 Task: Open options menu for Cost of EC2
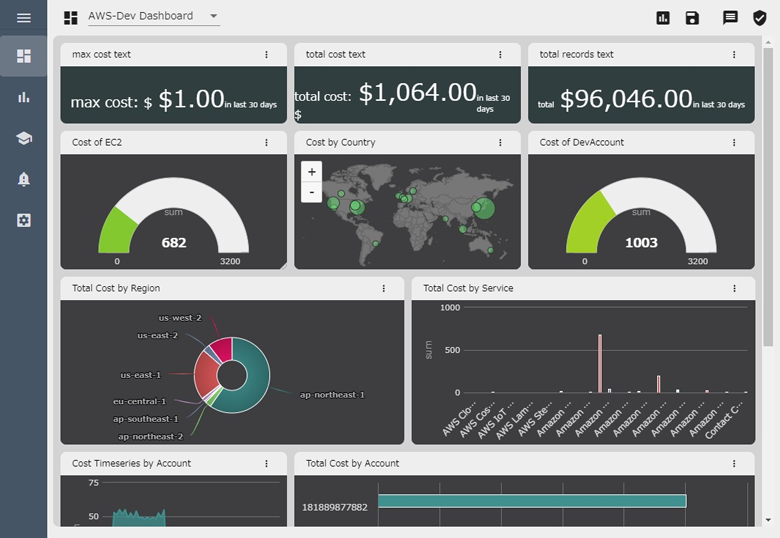point(266,143)
